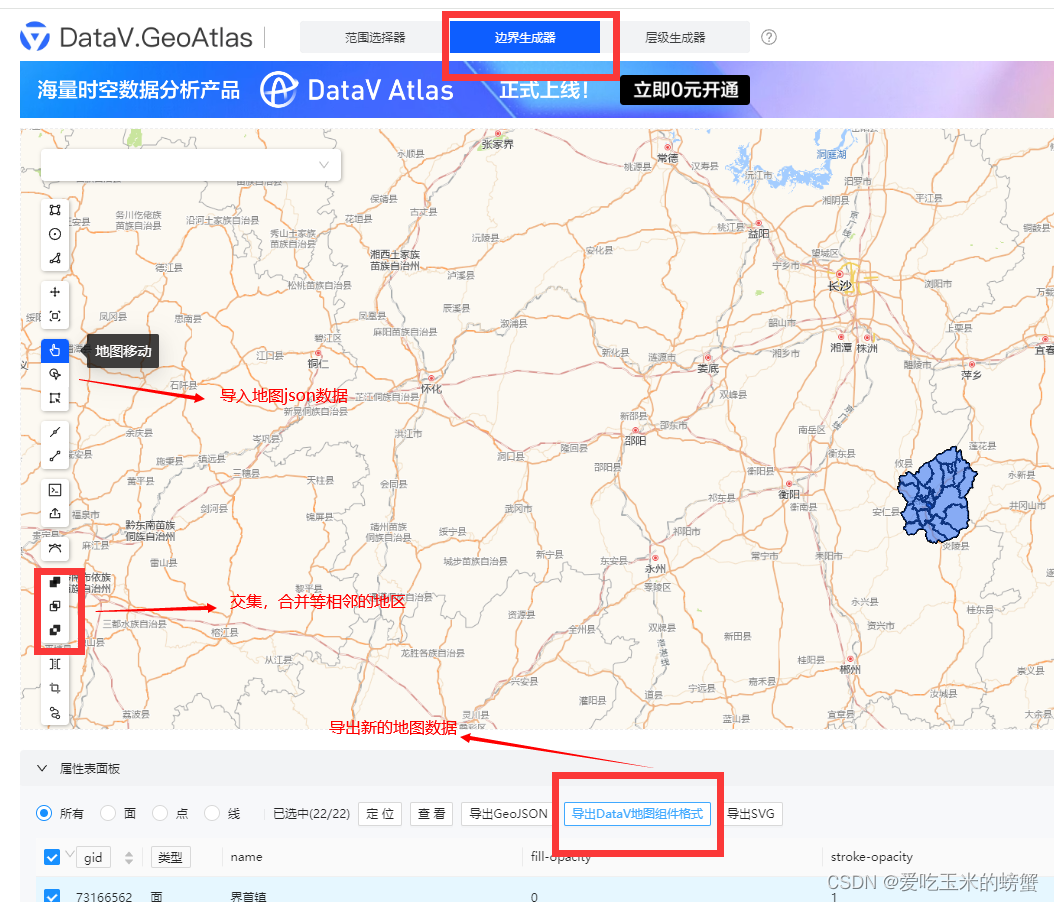1054x902 pixels.
Task: Click the intersect shapes icon
Action: click(x=55, y=606)
